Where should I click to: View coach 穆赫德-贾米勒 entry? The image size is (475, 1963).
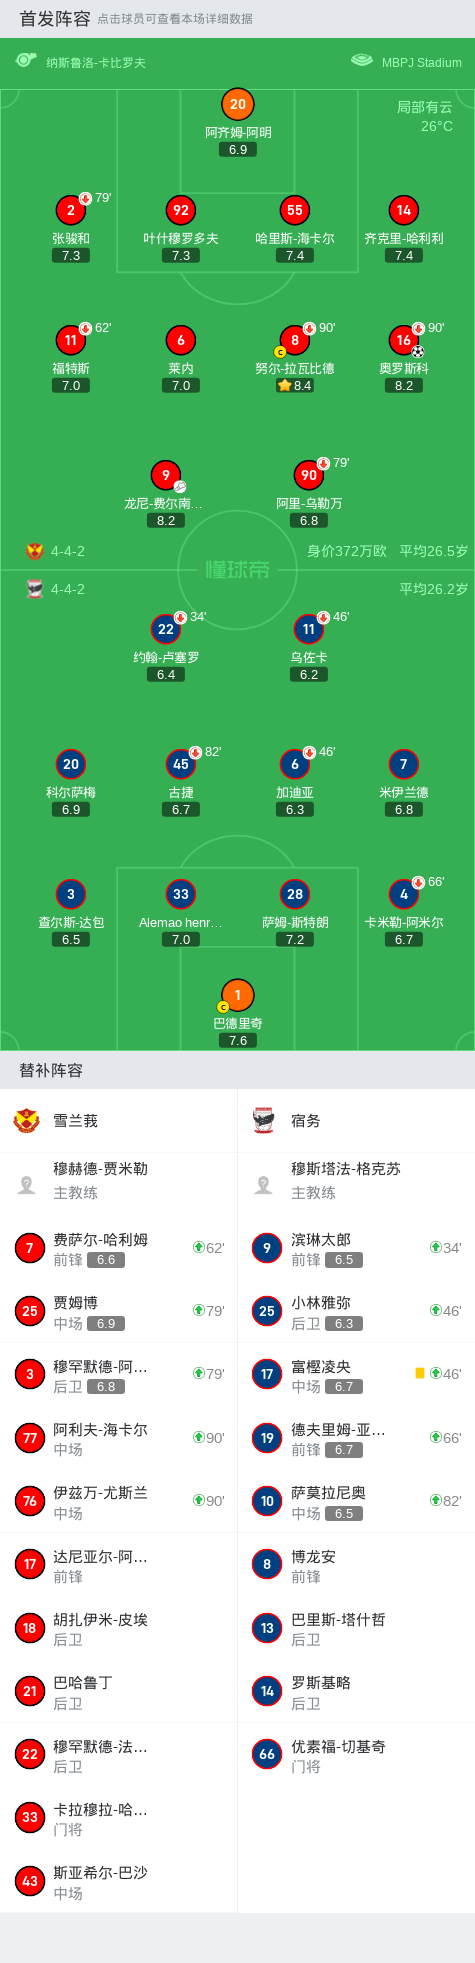click(119, 1180)
